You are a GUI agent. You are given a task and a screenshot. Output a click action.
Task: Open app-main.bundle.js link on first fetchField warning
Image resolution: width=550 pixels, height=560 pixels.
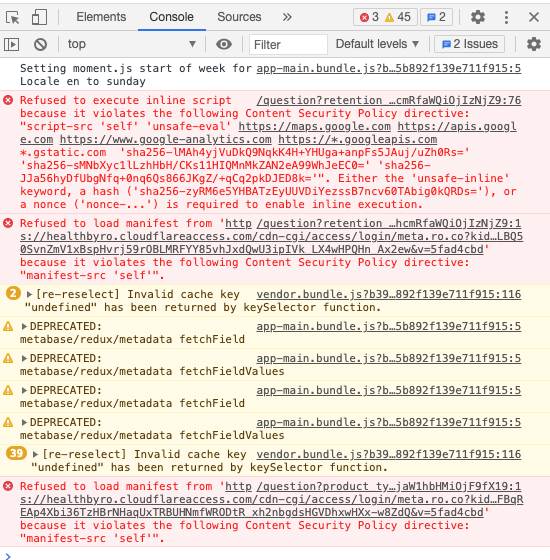click(x=389, y=326)
